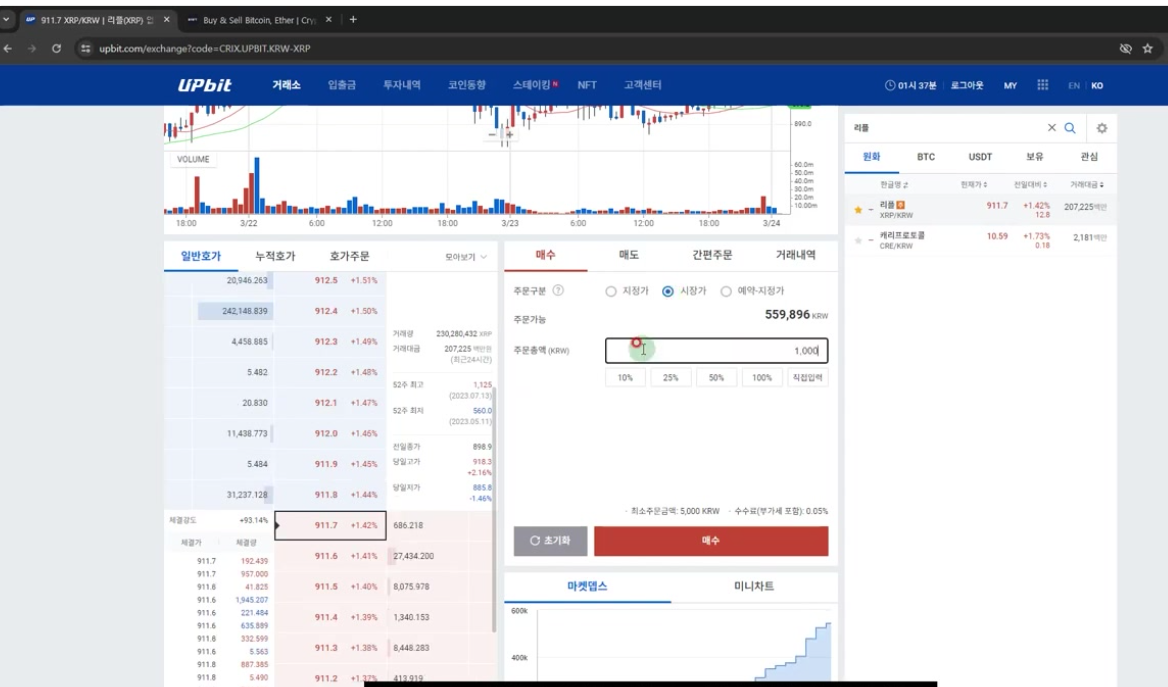Open the 고객센터 menu
Image resolution: width=1168 pixels, height=687 pixels.
pyautogui.click(x=643, y=85)
